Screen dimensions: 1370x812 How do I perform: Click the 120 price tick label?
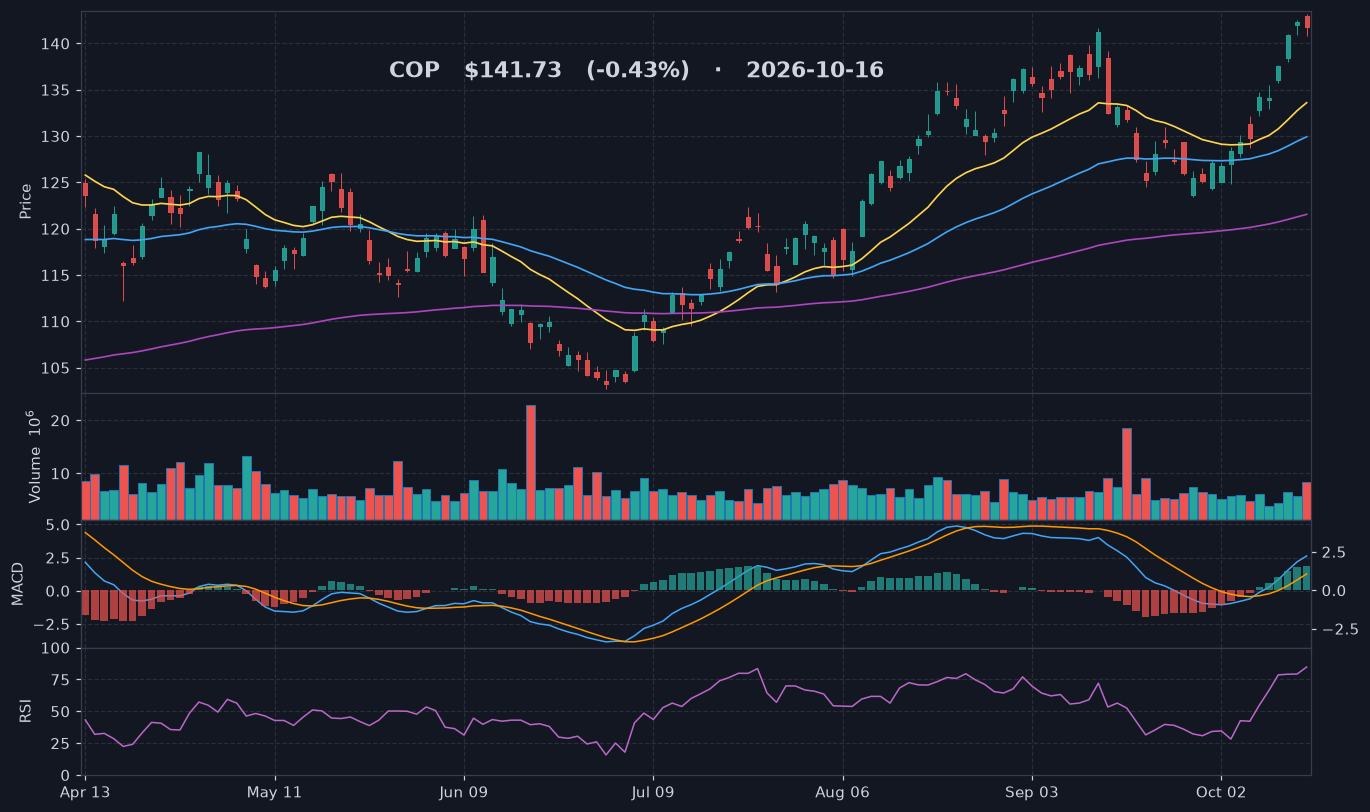(57, 229)
